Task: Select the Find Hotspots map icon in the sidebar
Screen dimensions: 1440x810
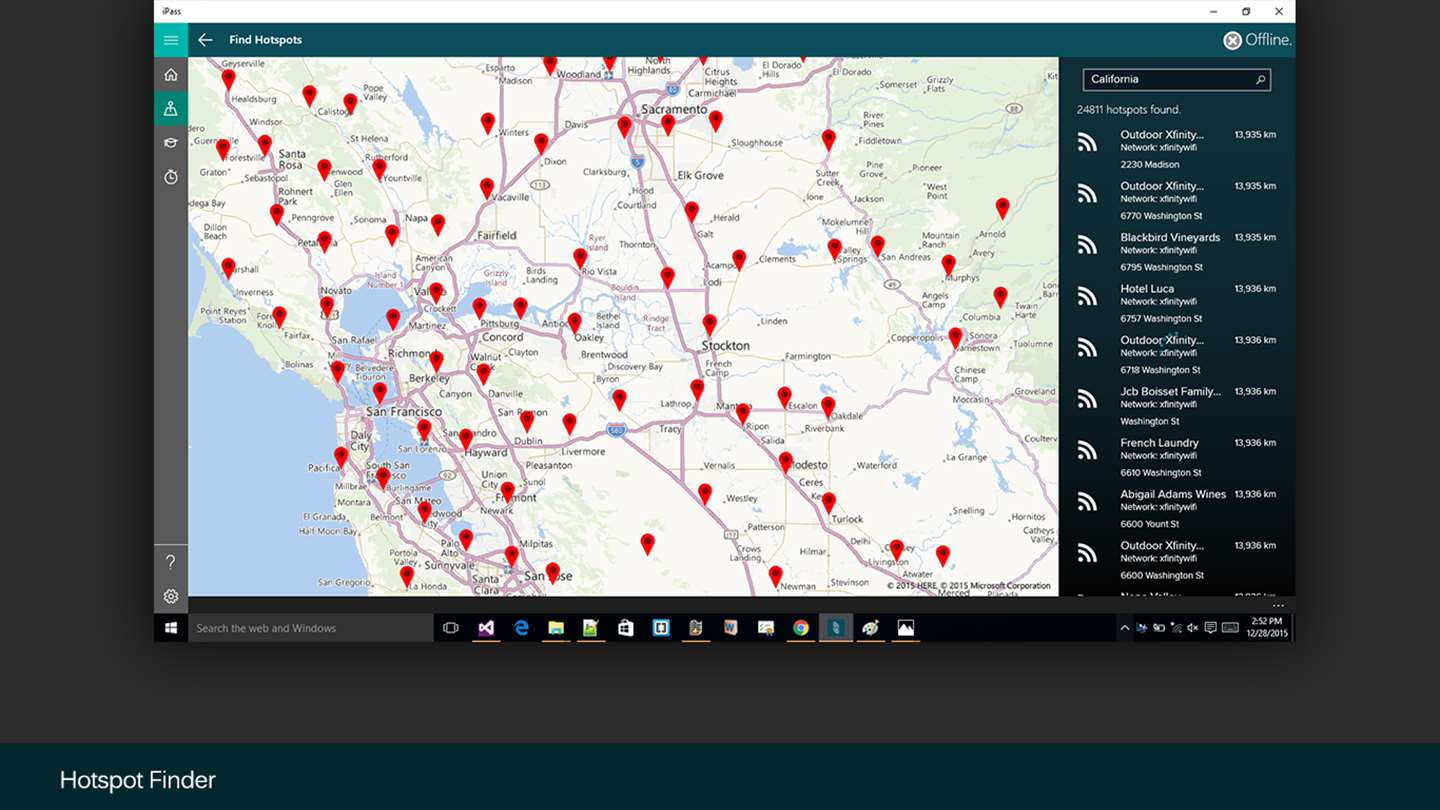Action: [171, 109]
